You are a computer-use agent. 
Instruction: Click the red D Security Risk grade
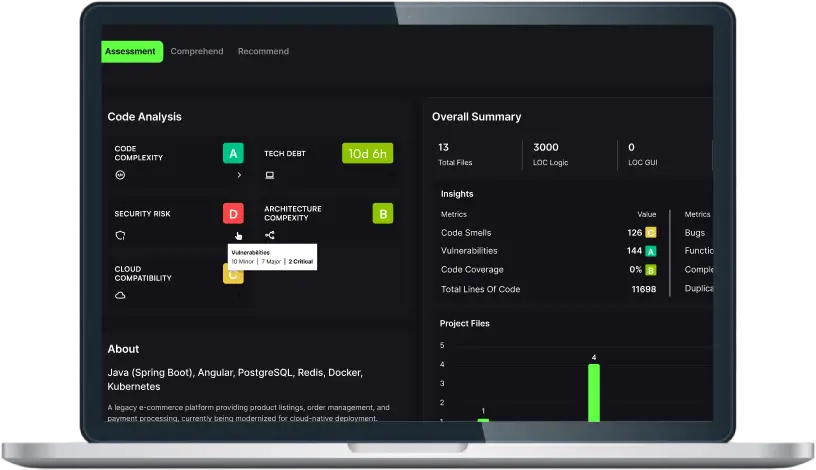pyautogui.click(x=233, y=213)
